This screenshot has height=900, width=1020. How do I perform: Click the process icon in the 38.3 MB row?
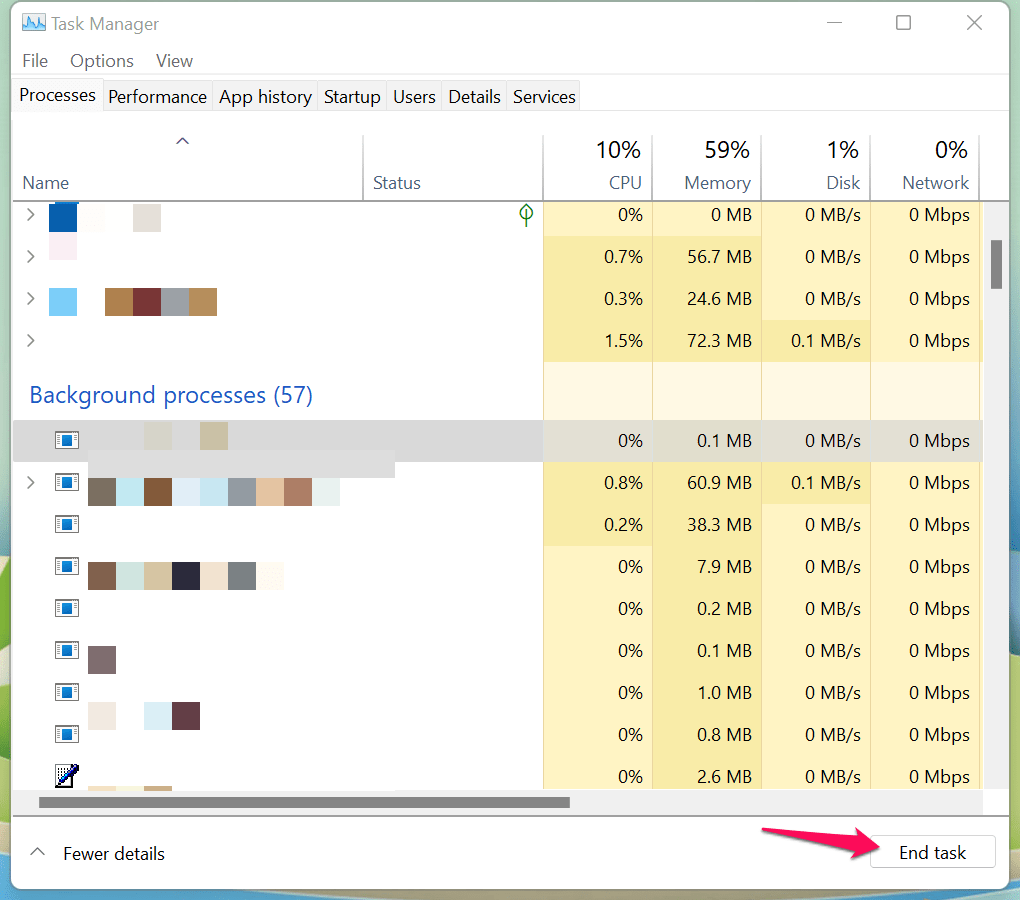[x=66, y=524]
